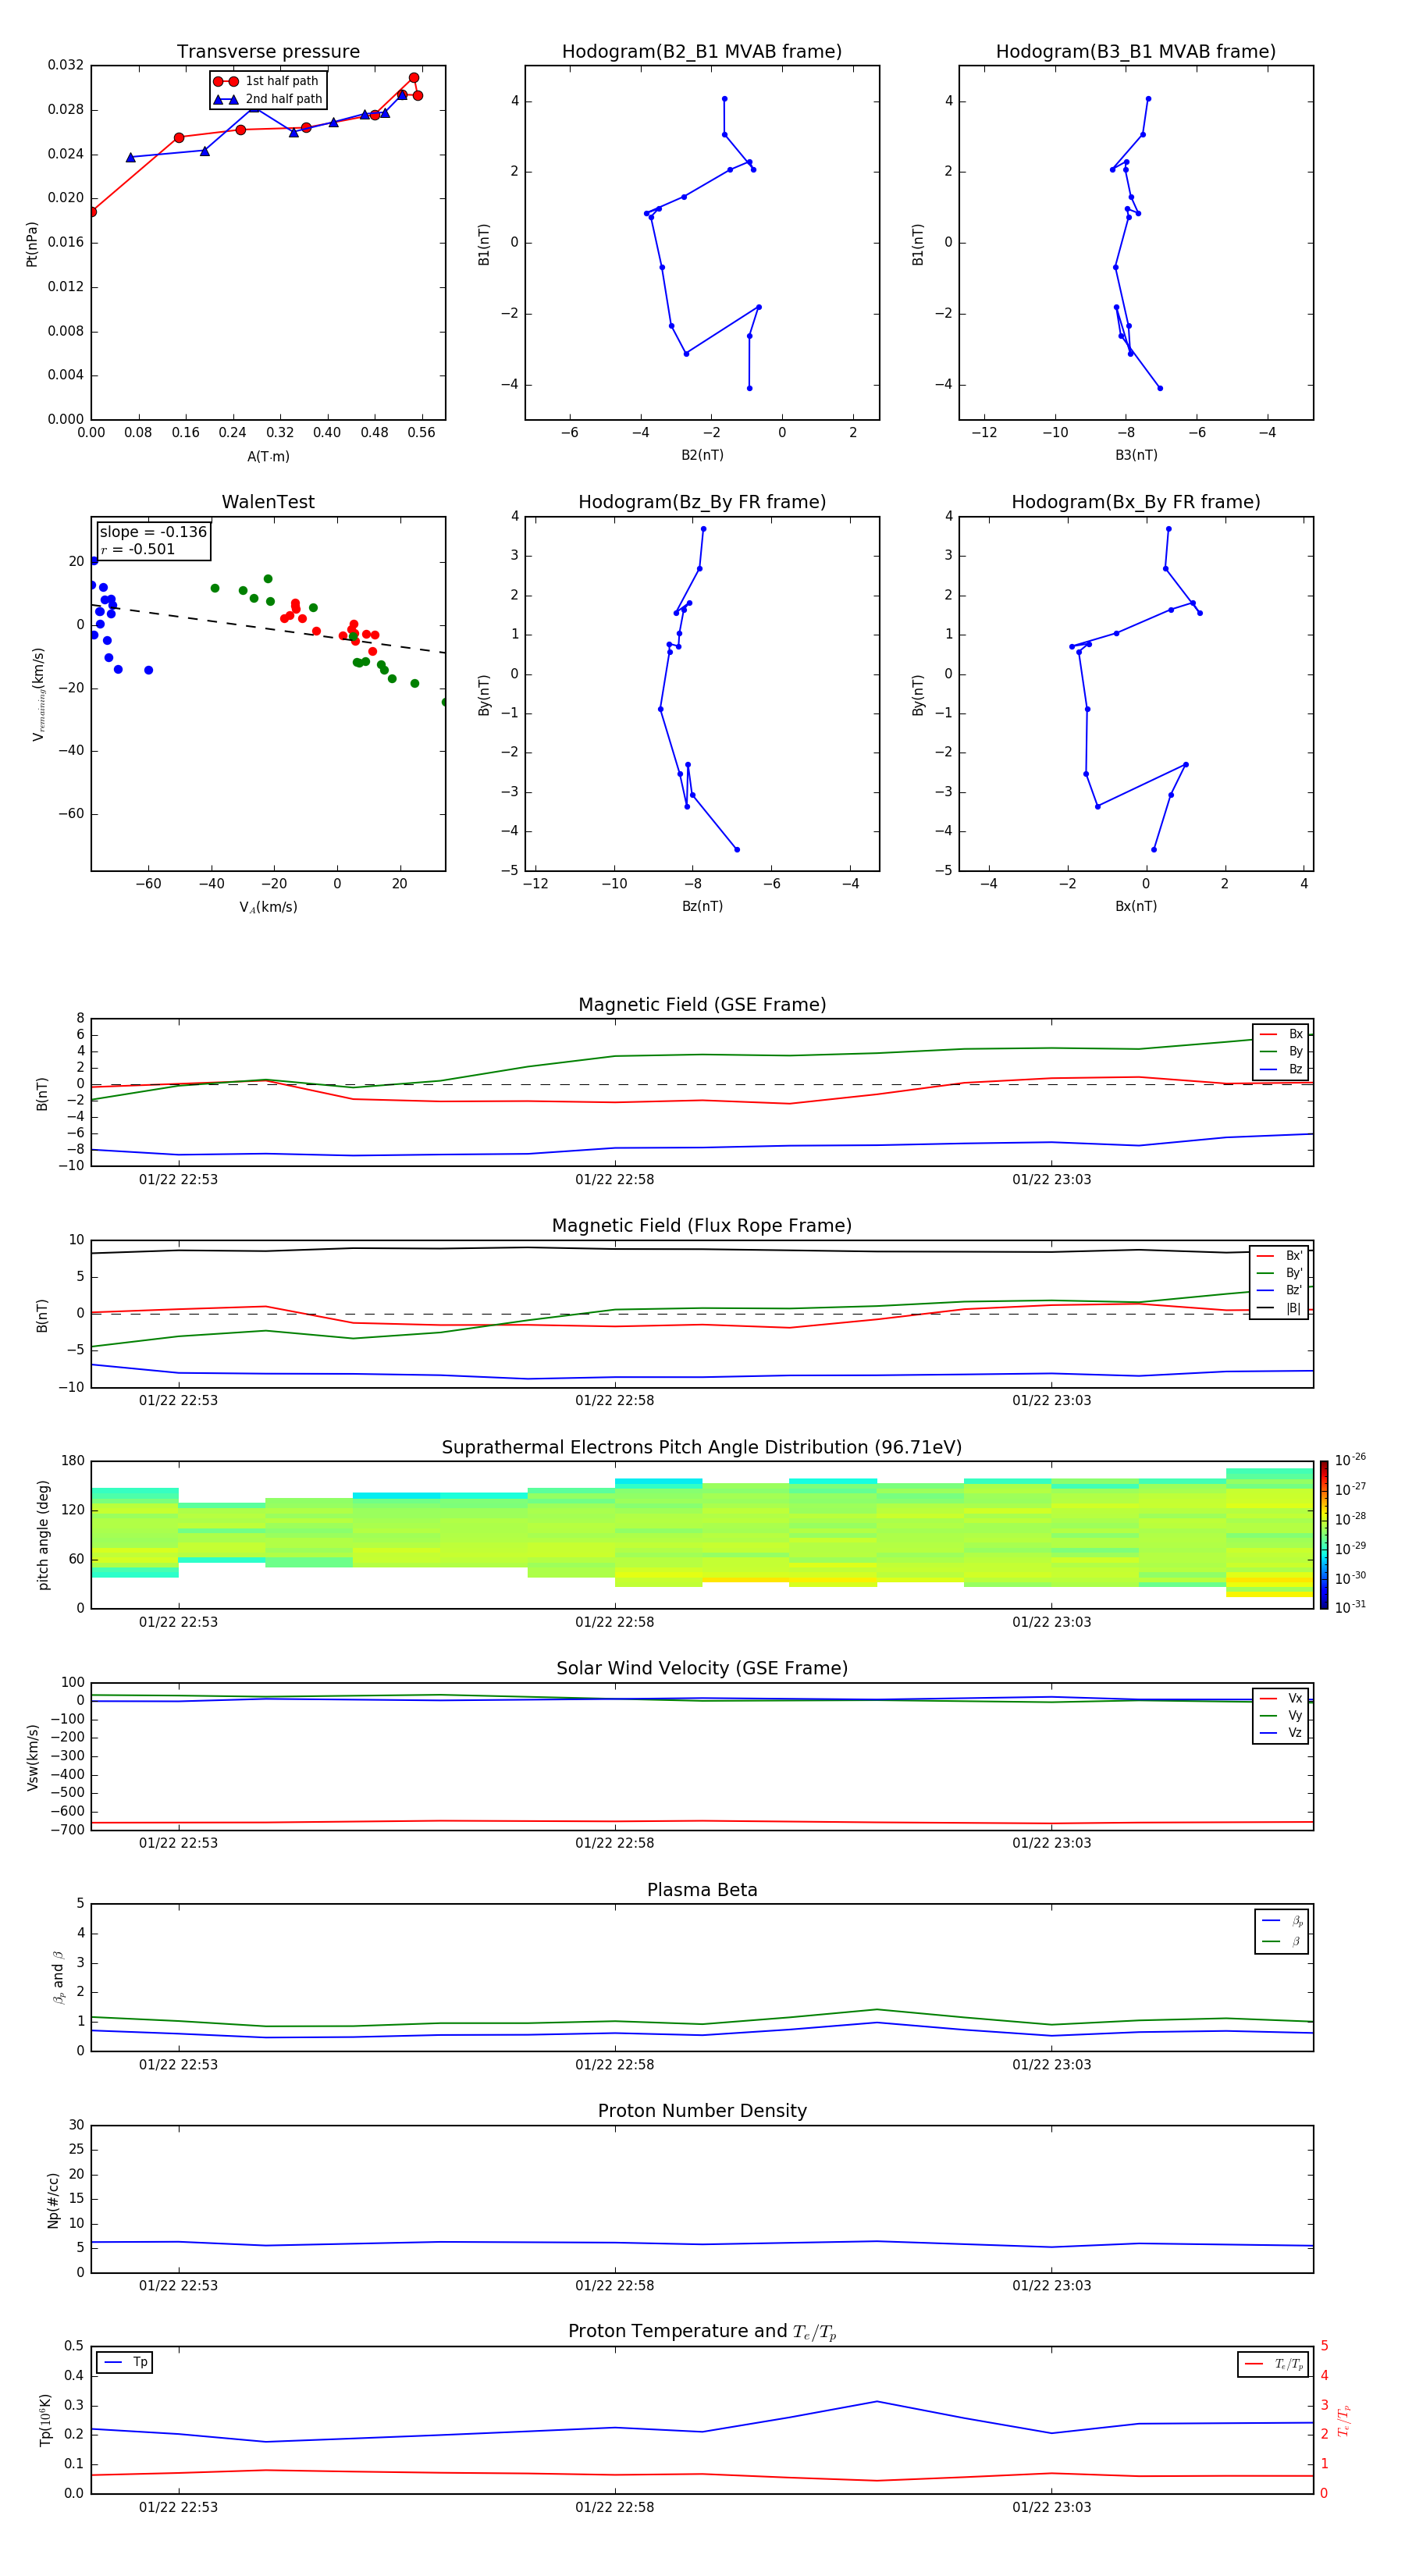The height and width of the screenshot is (2576, 1405).
Task: Select the Te/Tp legend entry in temperature panel
Action: click(1274, 2364)
